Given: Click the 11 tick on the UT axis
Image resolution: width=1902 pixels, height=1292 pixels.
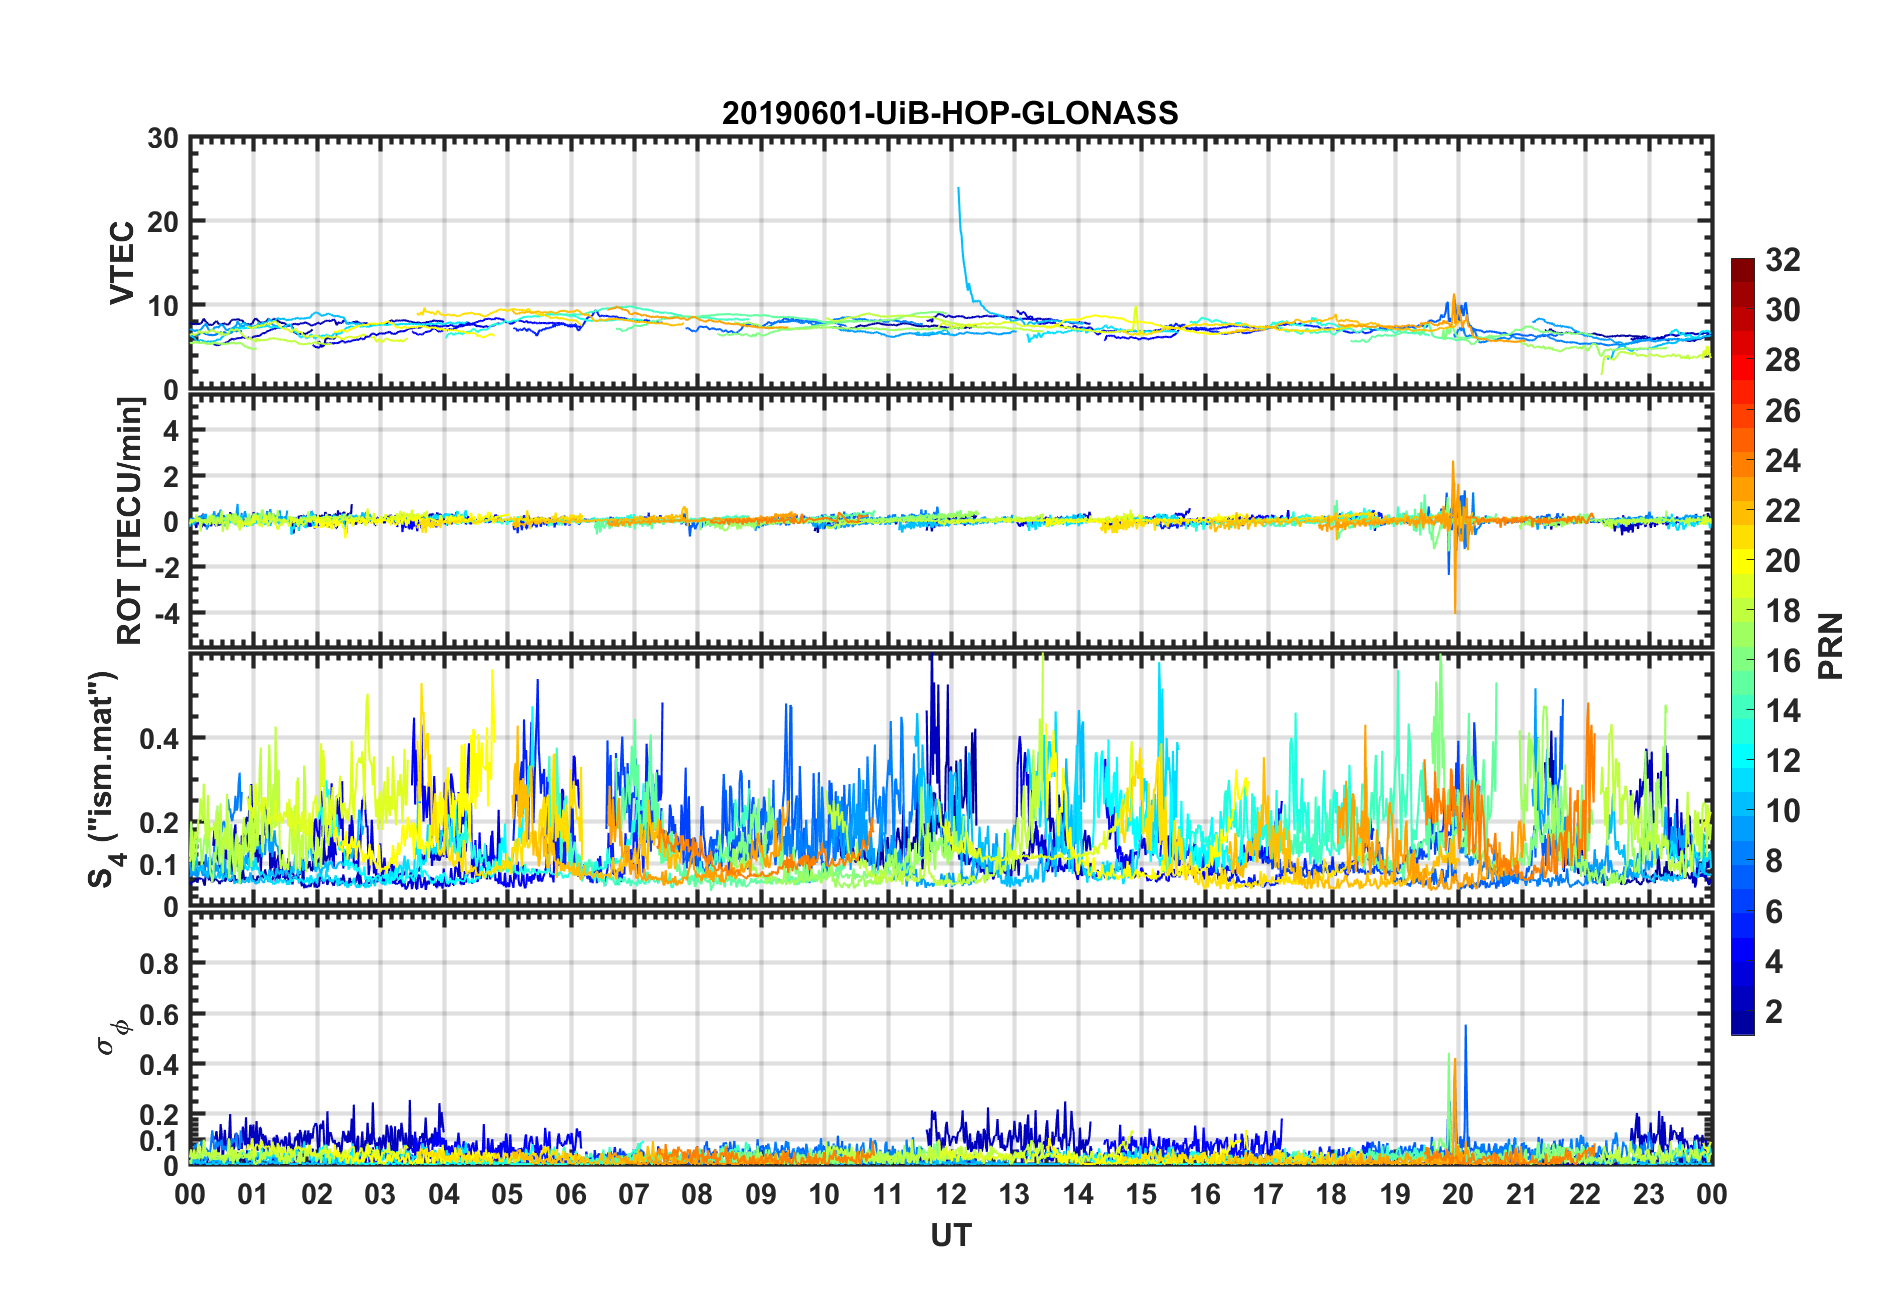Looking at the screenshot, I should pos(888,1194).
